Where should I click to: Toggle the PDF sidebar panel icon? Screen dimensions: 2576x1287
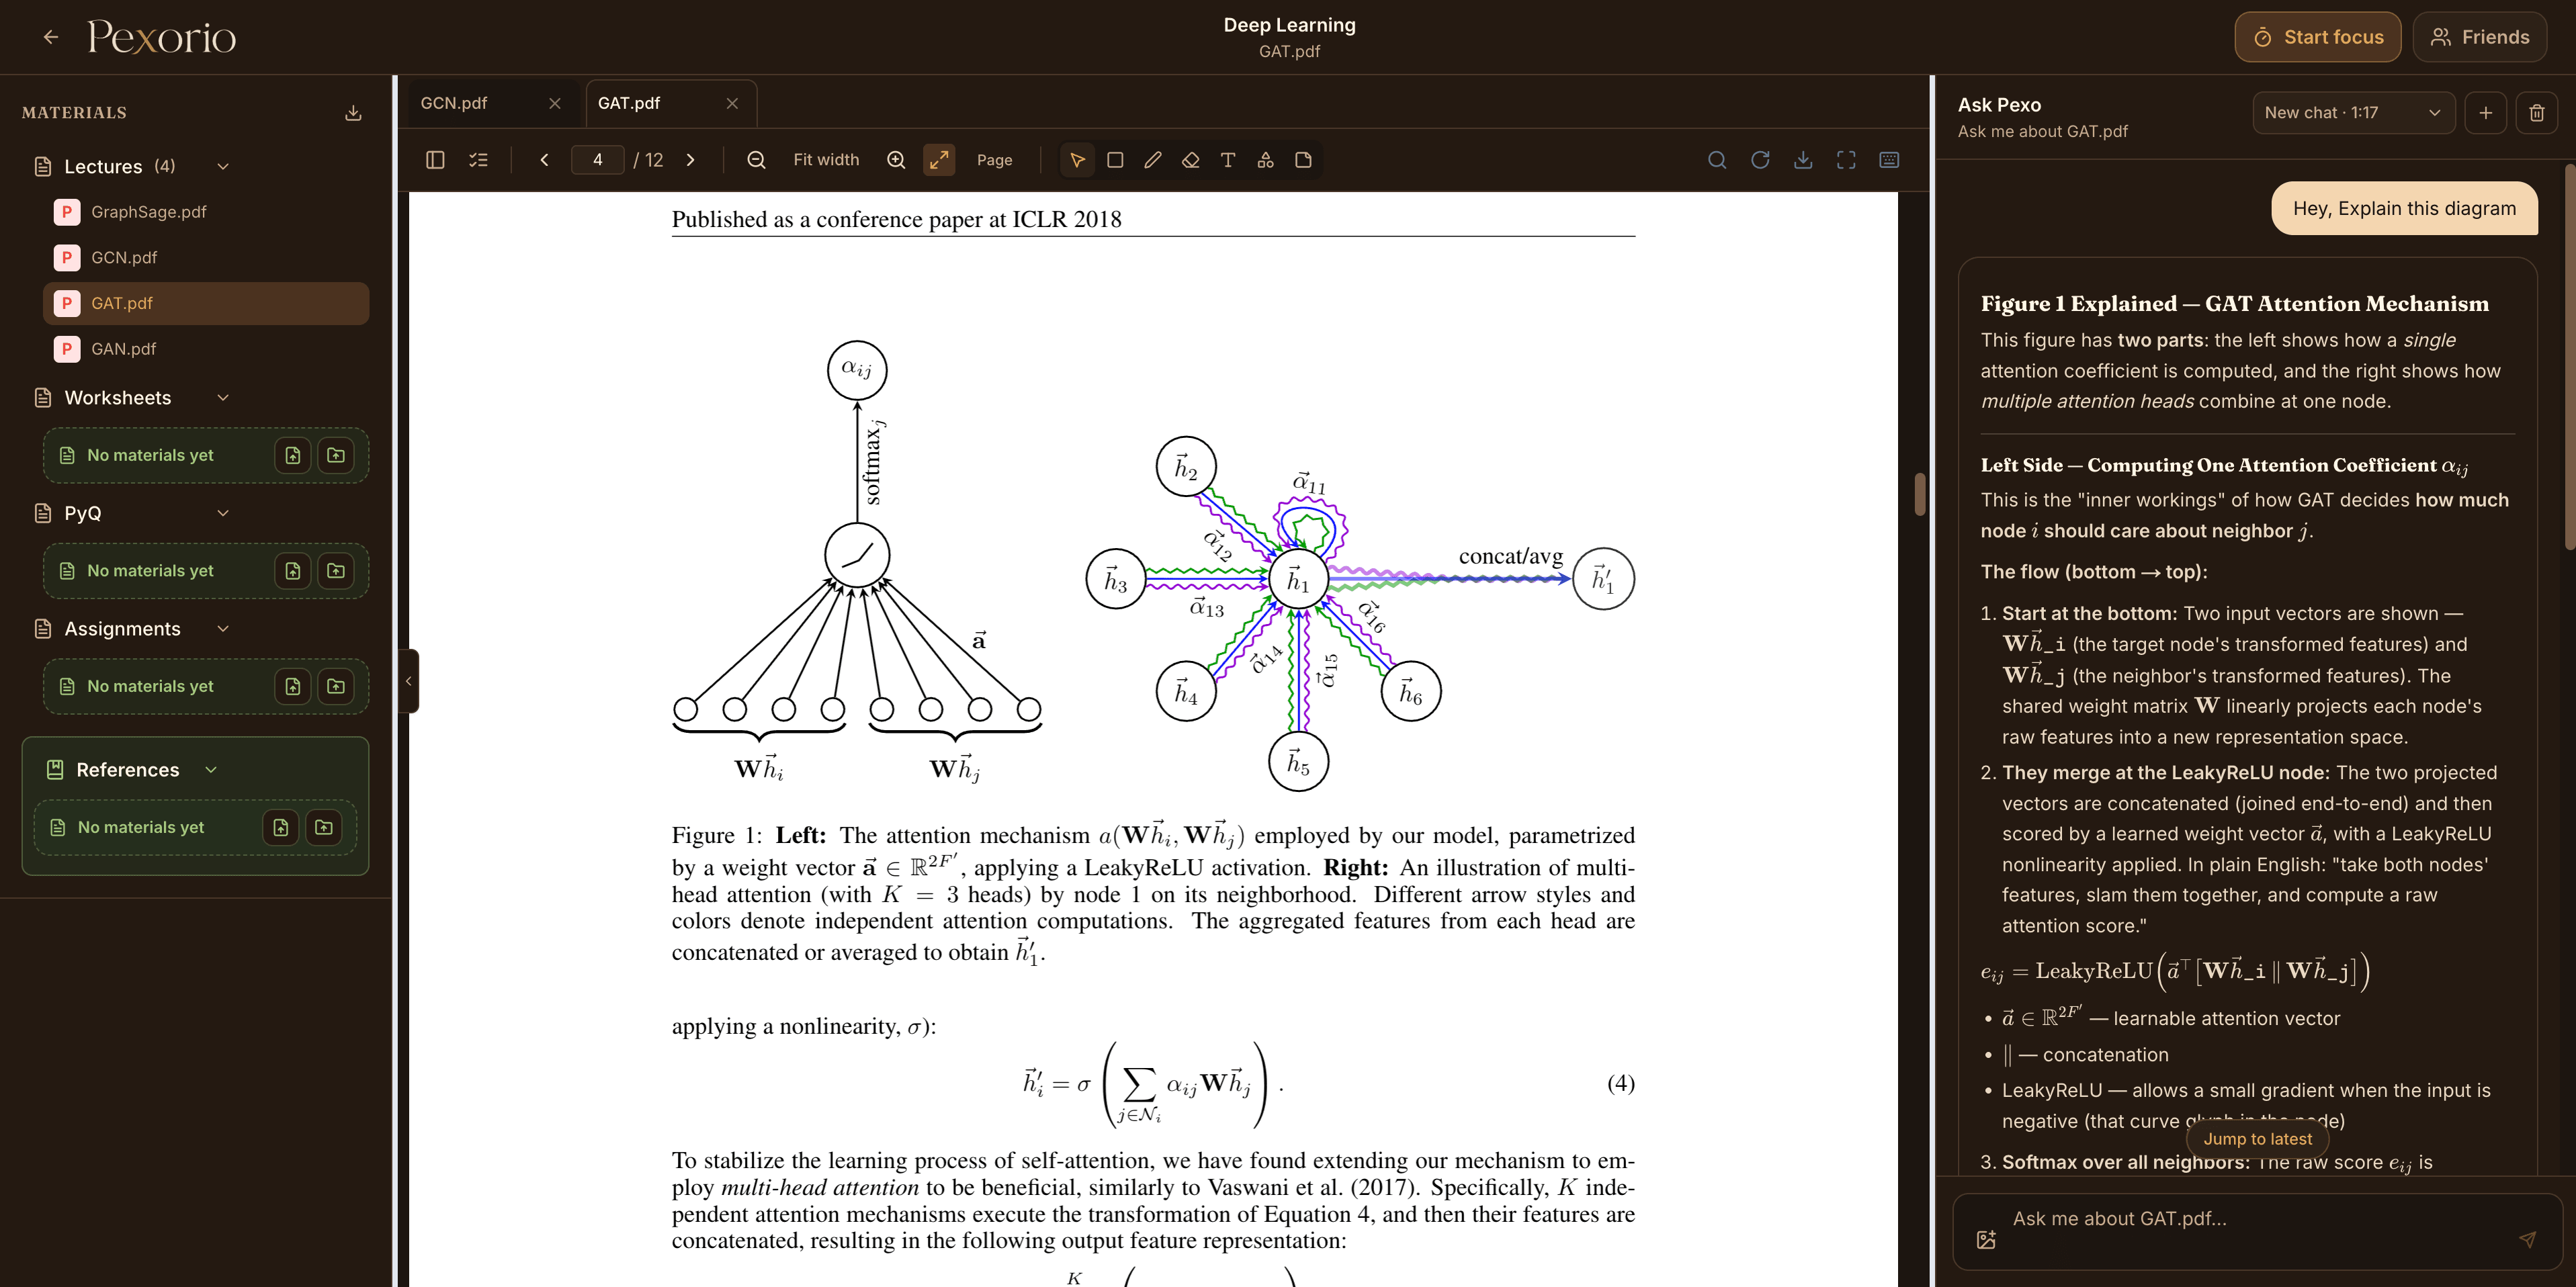tap(435, 160)
